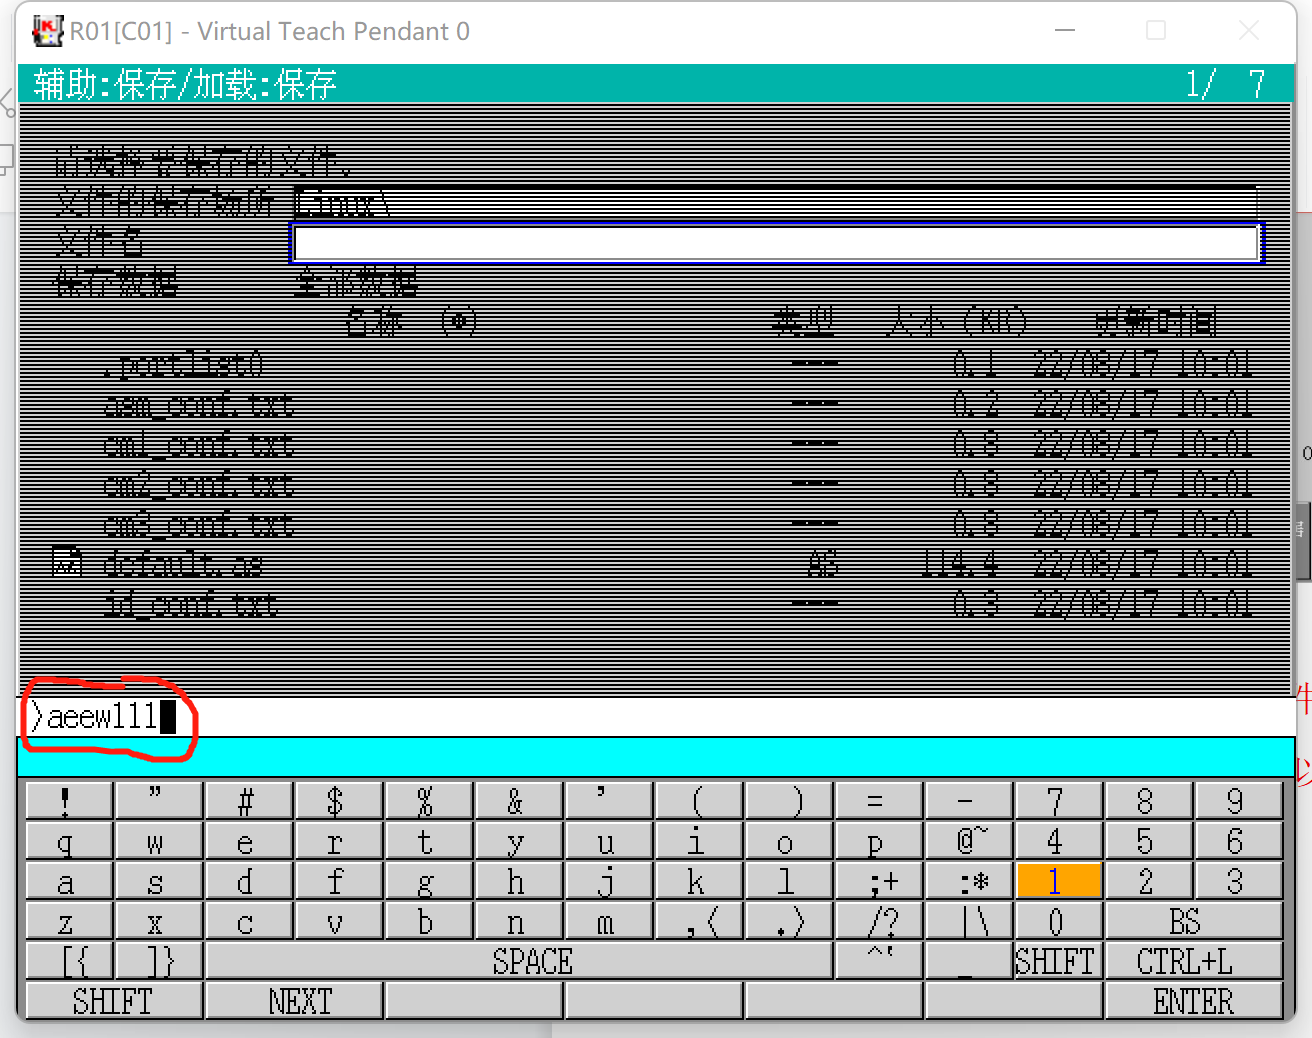
Task: Tap the 5 key on the keypad
Action: coord(1148,841)
